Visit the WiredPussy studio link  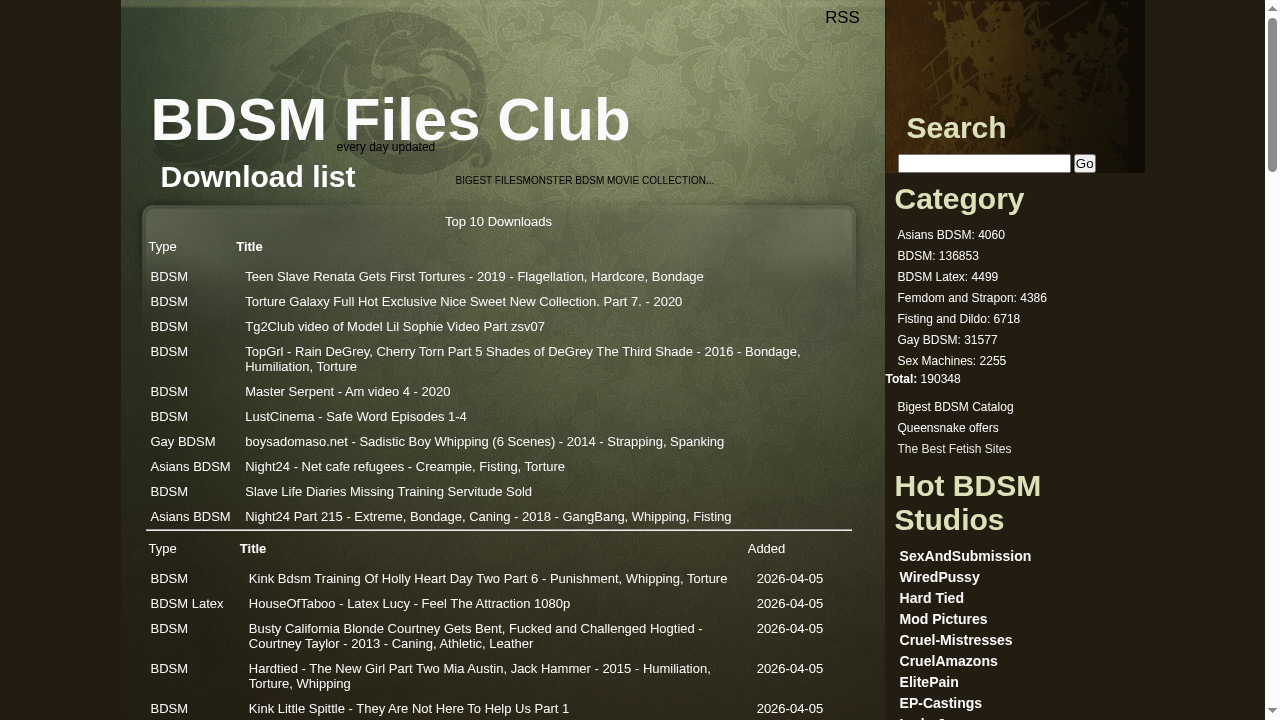(x=939, y=576)
